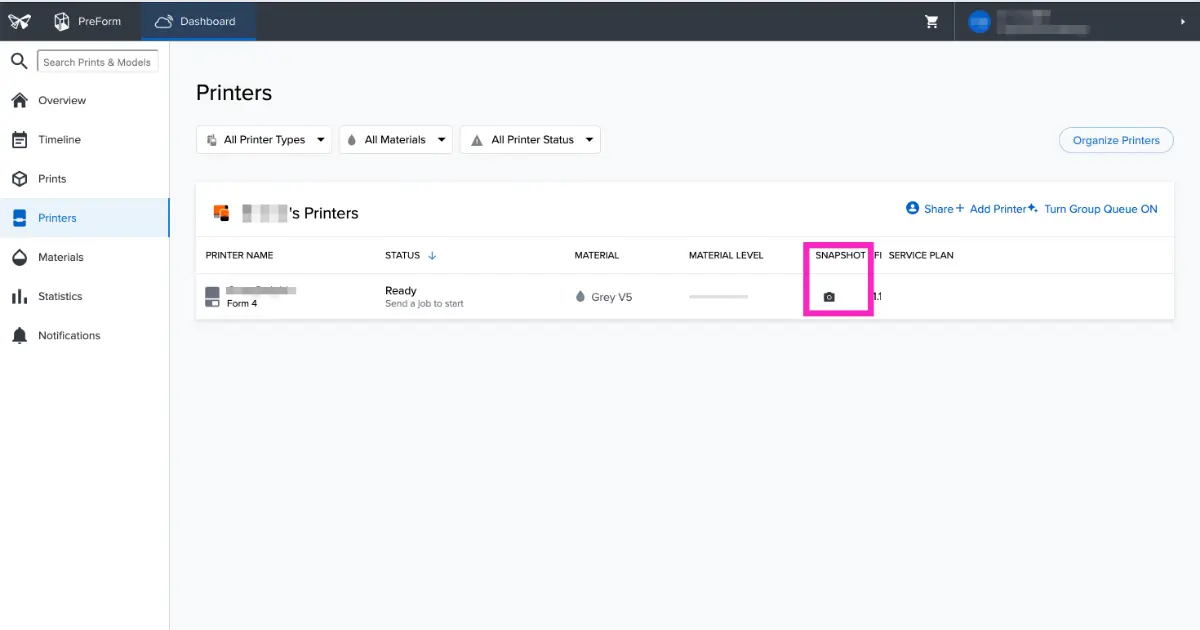
Task: Click MATERIAL column header
Action: 596,256
